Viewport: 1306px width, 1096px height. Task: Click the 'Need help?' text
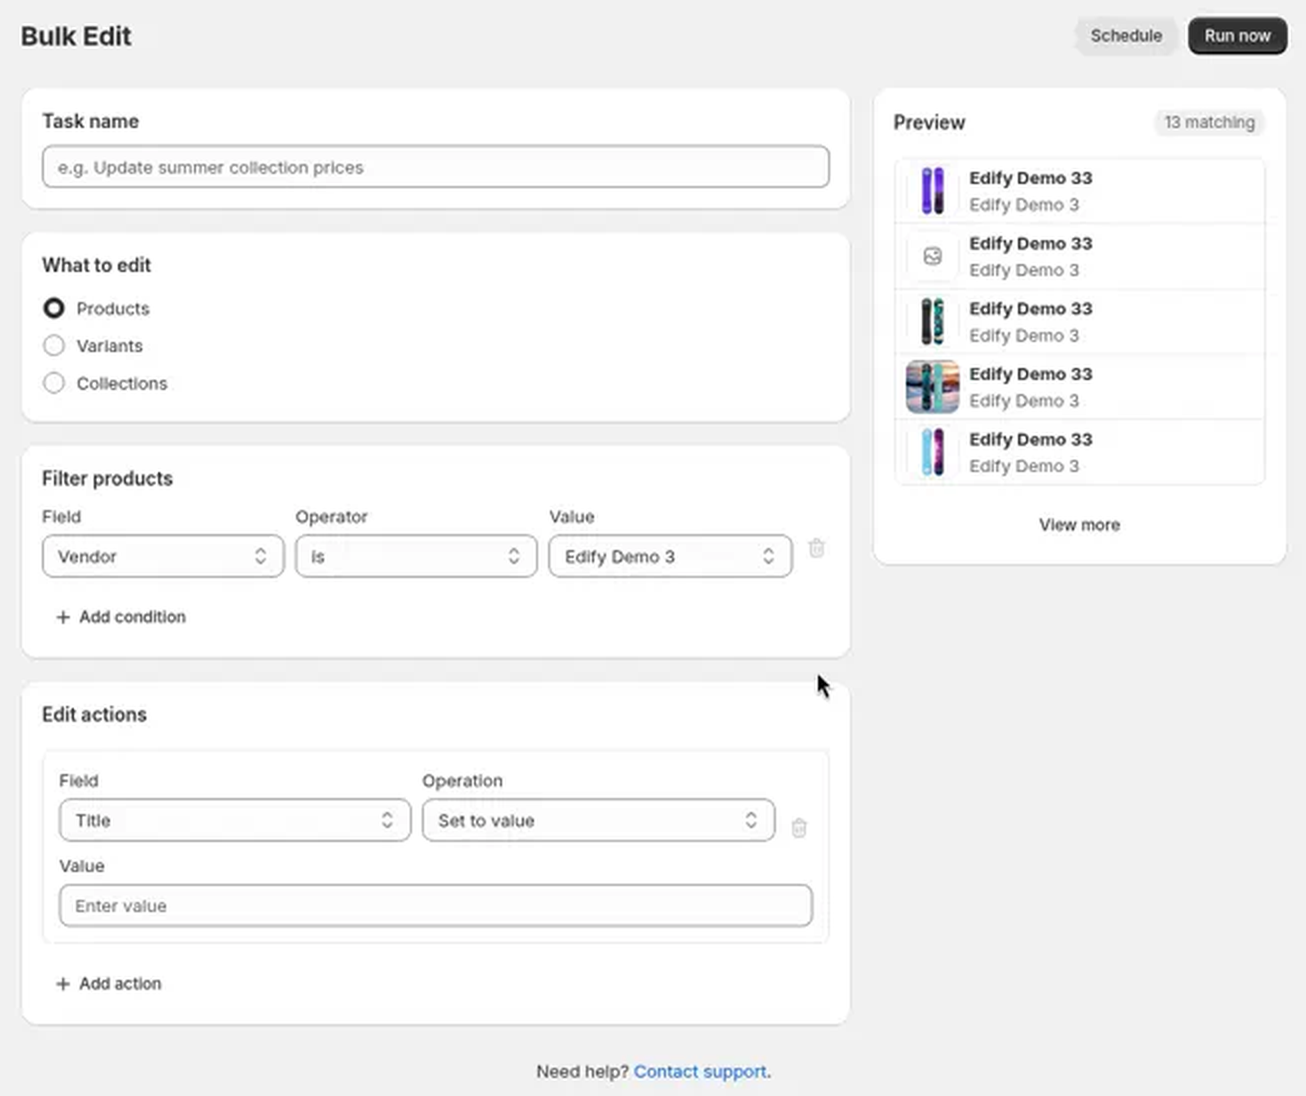[x=582, y=1072]
